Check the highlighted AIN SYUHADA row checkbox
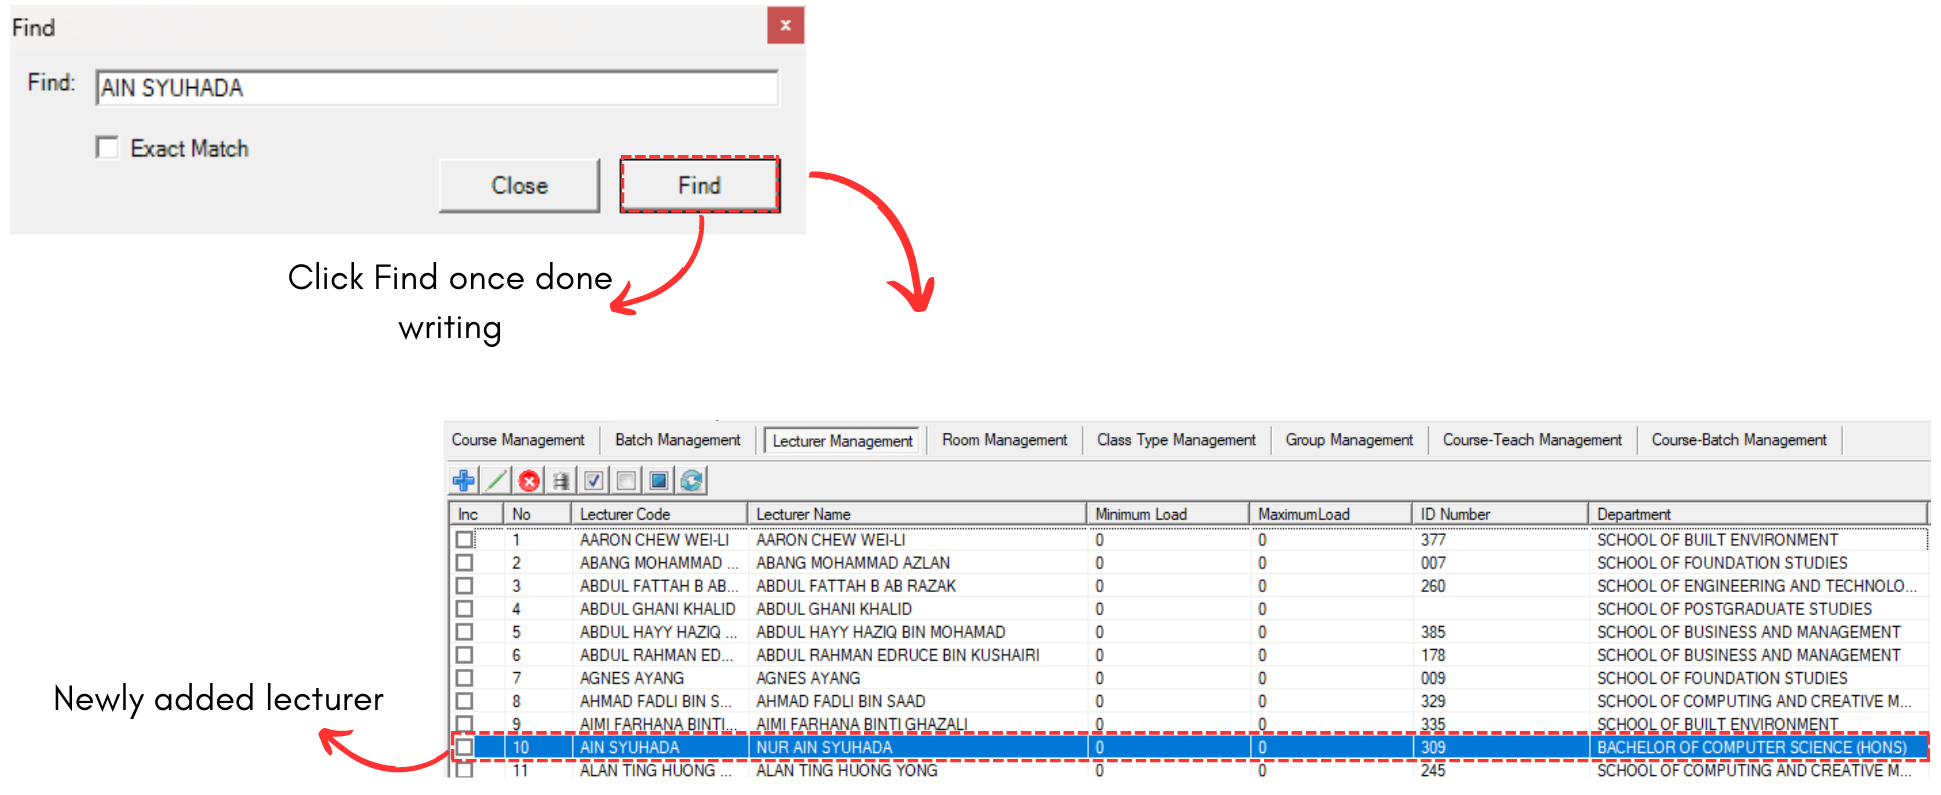The width and height of the screenshot is (1941, 795). tap(464, 747)
